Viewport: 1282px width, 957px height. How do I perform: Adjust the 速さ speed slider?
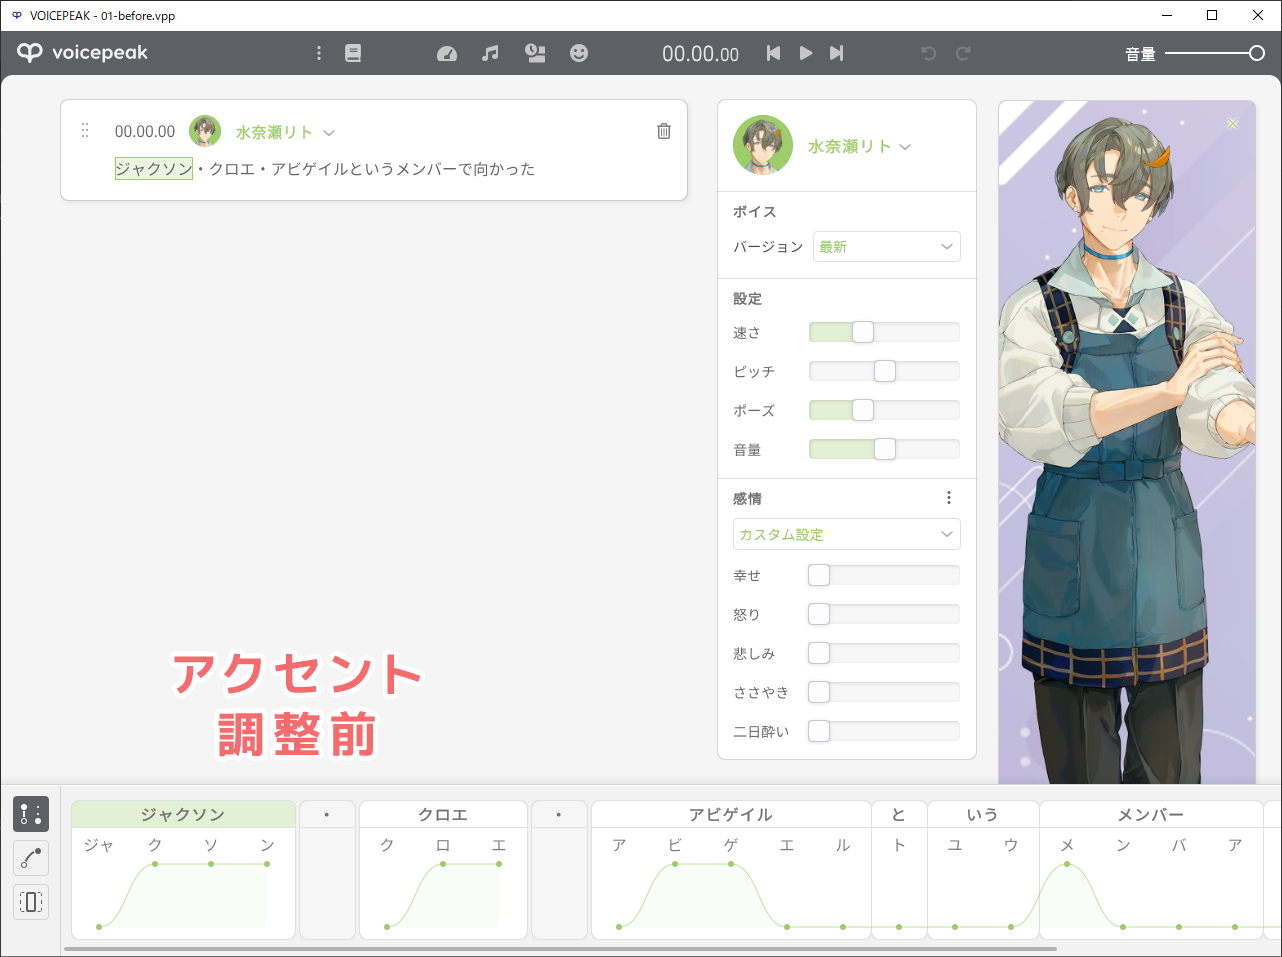(884, 332)
